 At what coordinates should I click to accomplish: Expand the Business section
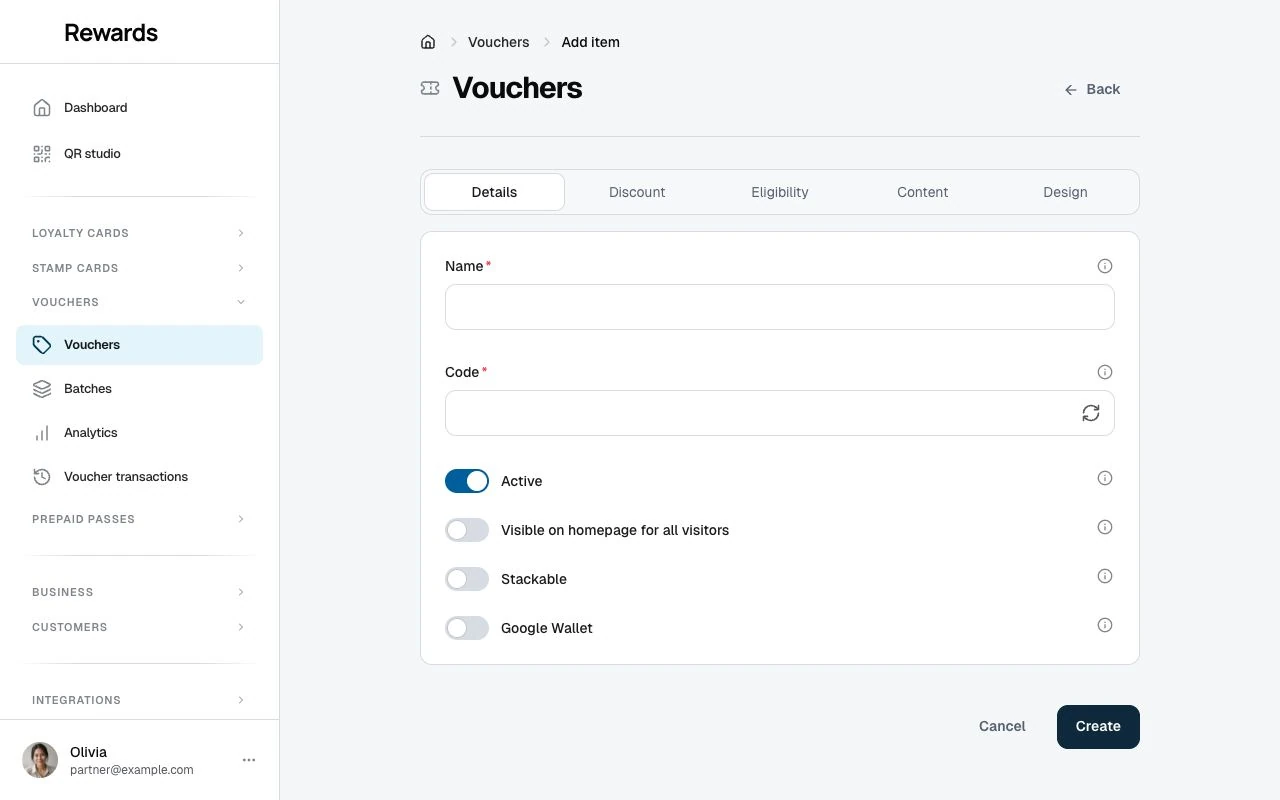click(139, 592)
